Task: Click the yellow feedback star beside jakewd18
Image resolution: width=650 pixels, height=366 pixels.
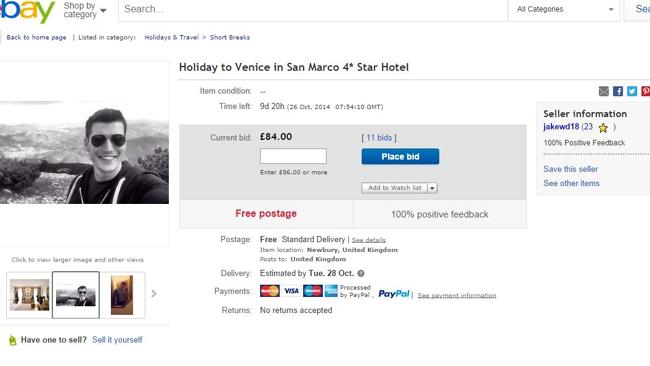Action: tap(603, 128)
